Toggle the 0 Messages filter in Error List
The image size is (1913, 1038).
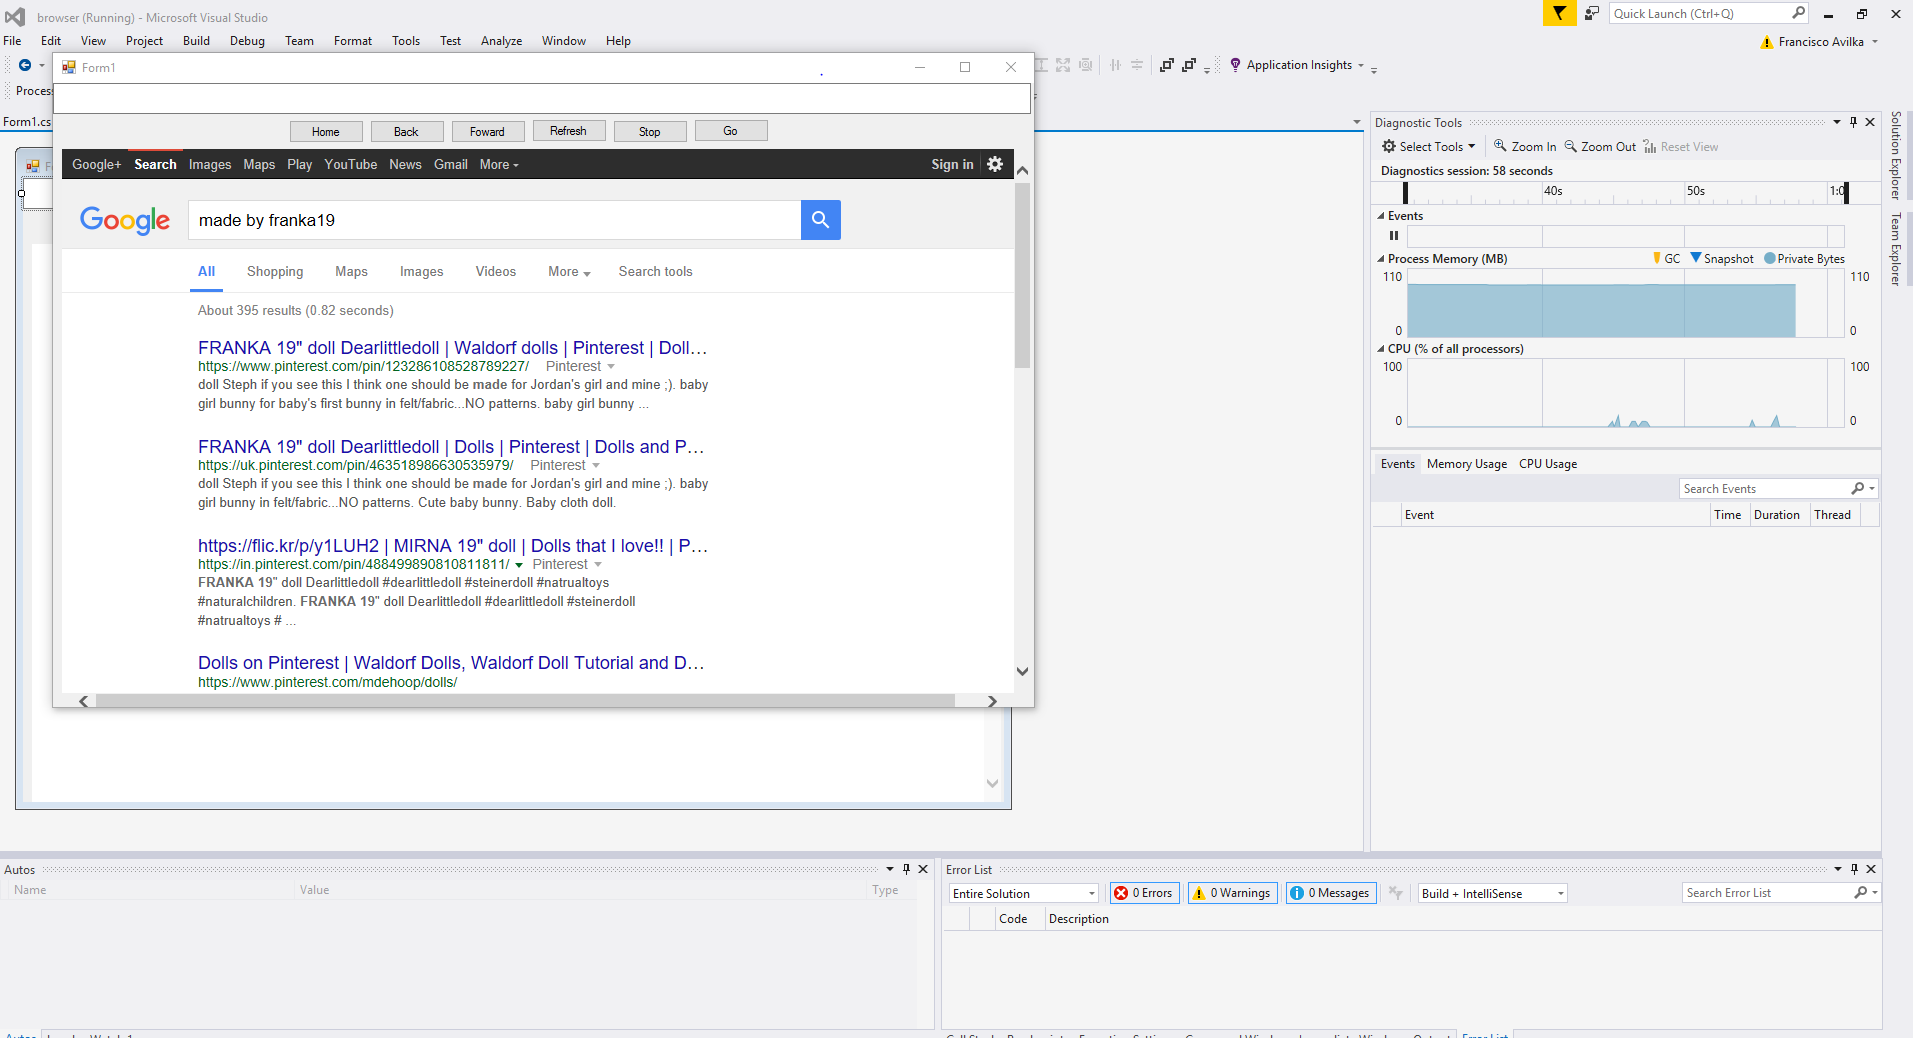point(1330,893)
